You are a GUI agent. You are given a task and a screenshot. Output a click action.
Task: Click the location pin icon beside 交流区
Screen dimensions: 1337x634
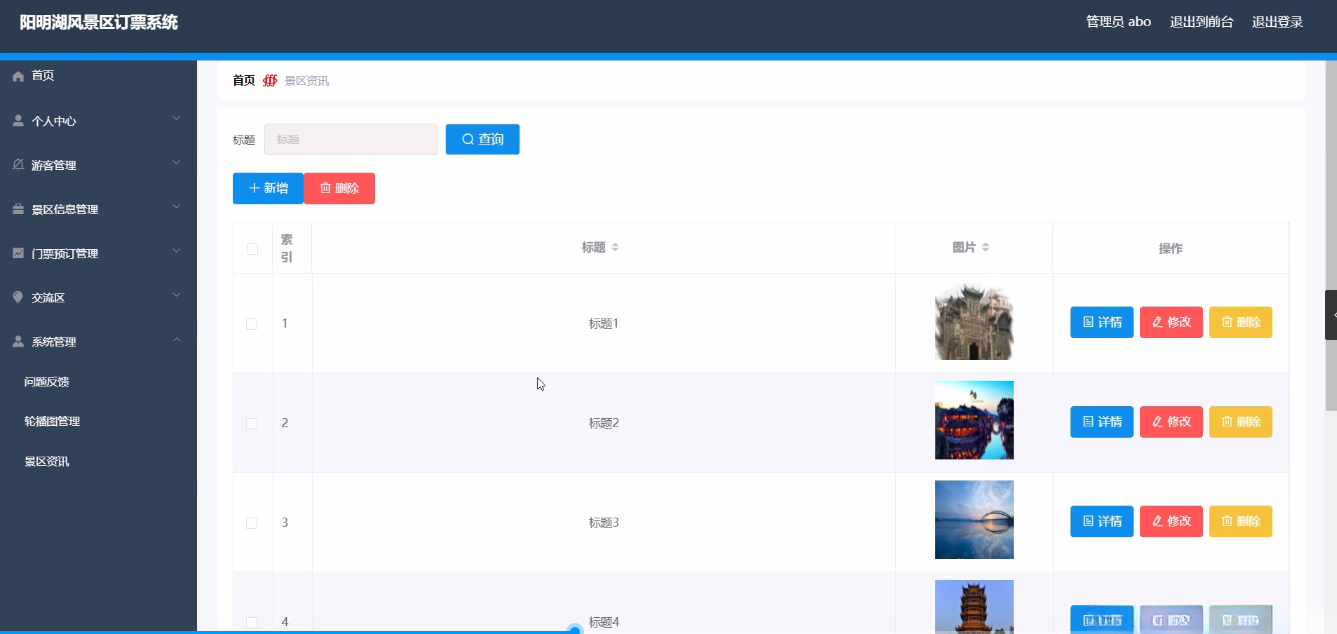[18, 297]
